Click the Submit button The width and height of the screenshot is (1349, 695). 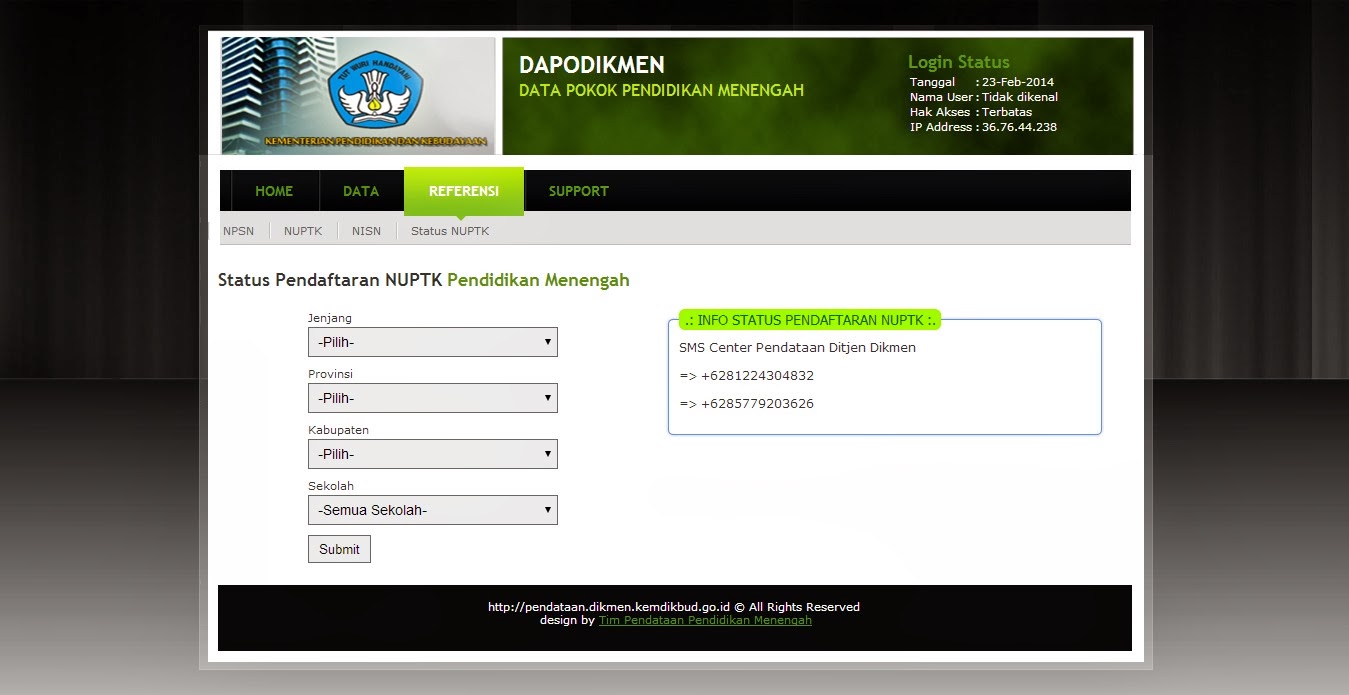pyautogui.click(x=339, y=549)
